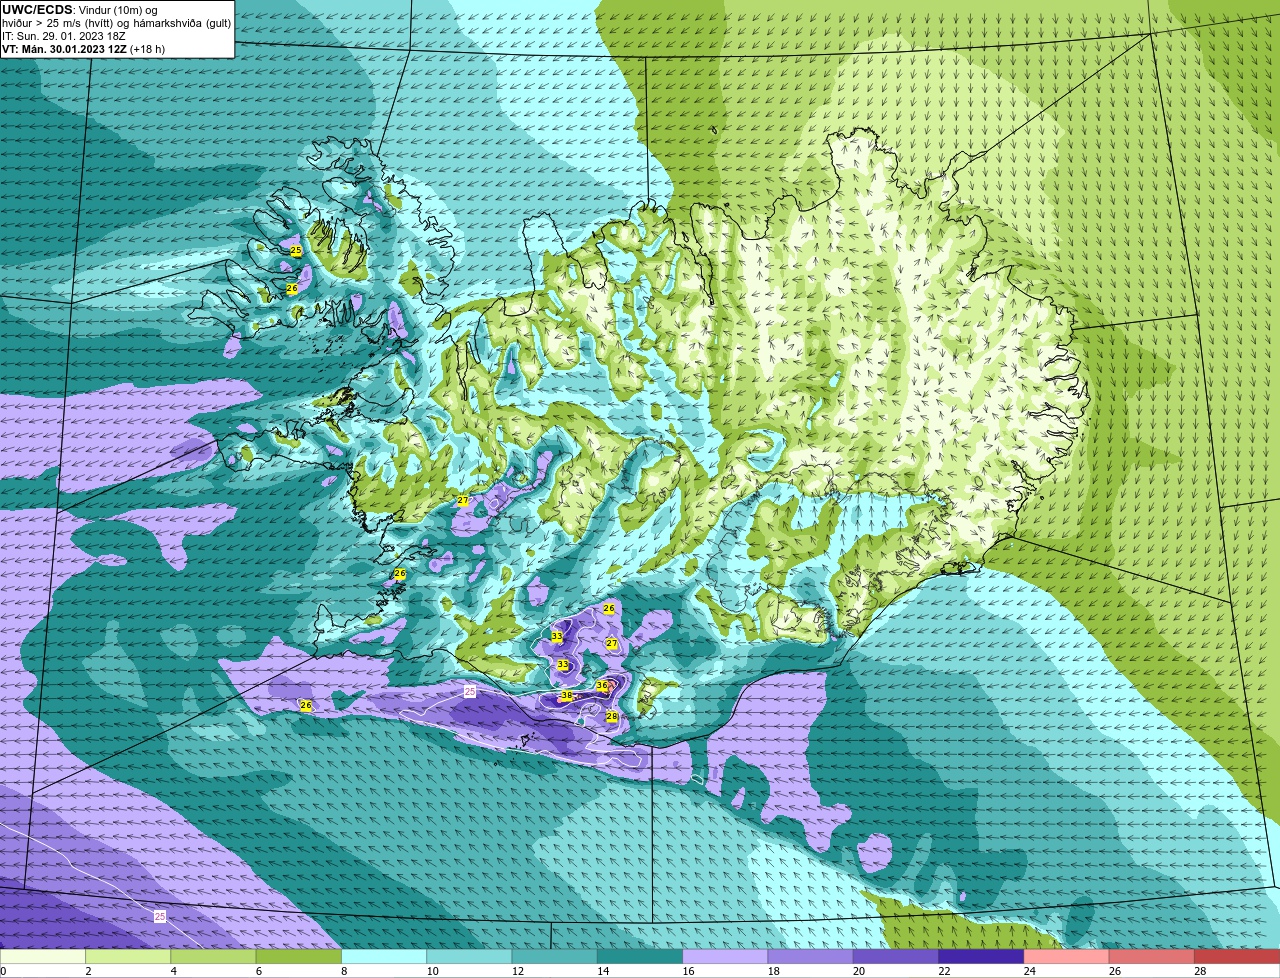Screen dimensions: 1280x978
Task: Click the legend scale label '10'
Action: [431, 971]
